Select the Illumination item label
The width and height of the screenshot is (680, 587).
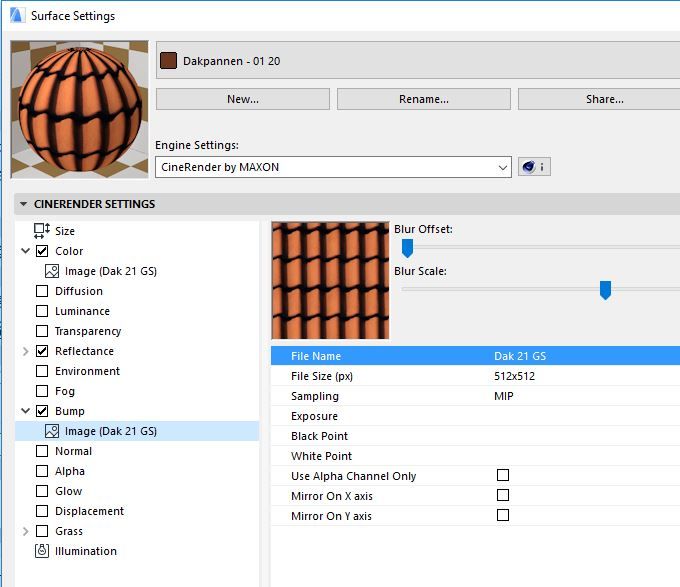[x=86, y=551]
